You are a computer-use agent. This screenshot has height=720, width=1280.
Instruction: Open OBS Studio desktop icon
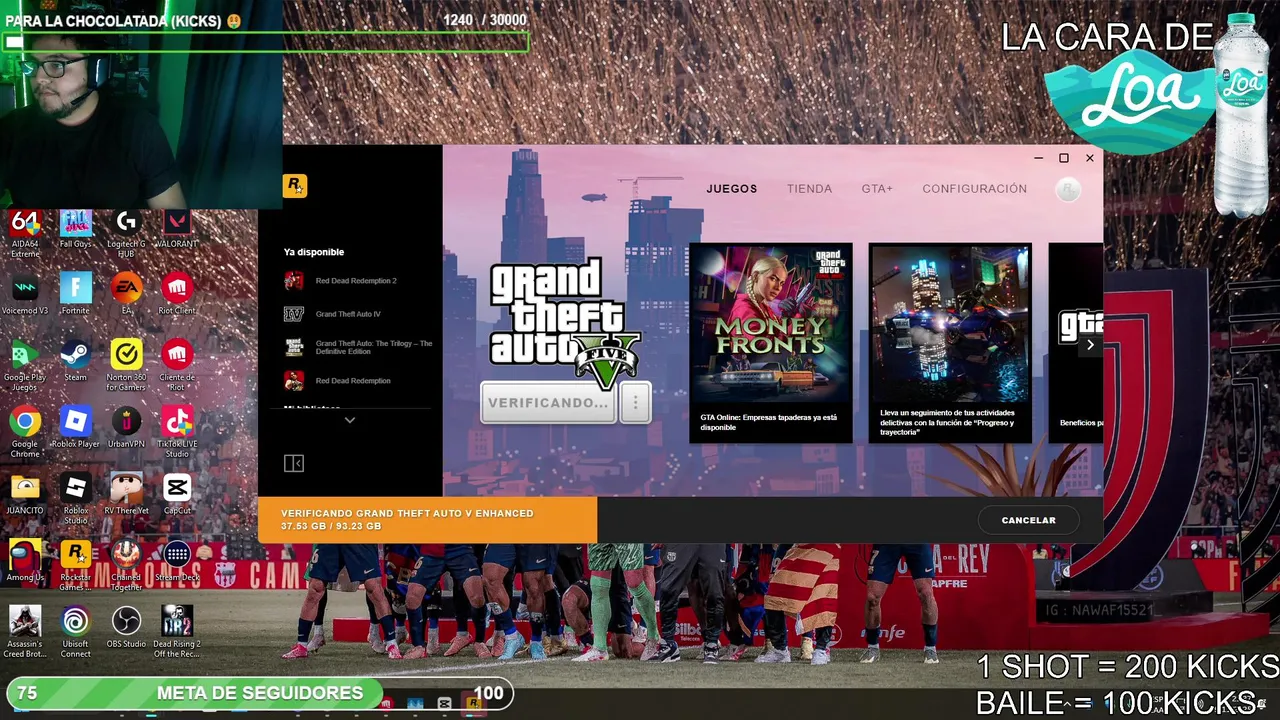click(x=126, y=627)
